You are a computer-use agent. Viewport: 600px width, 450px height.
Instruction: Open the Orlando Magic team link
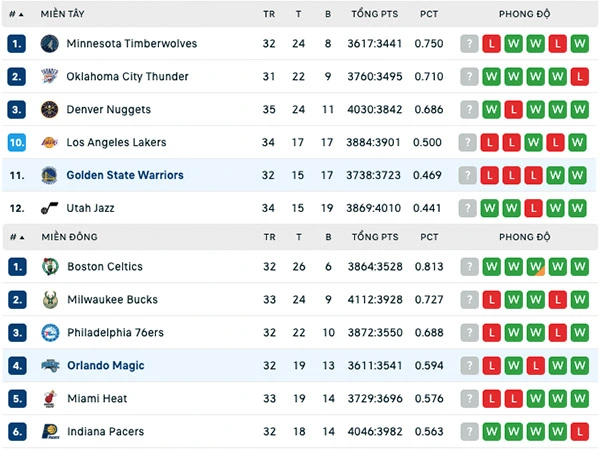(x=106, y=365)
